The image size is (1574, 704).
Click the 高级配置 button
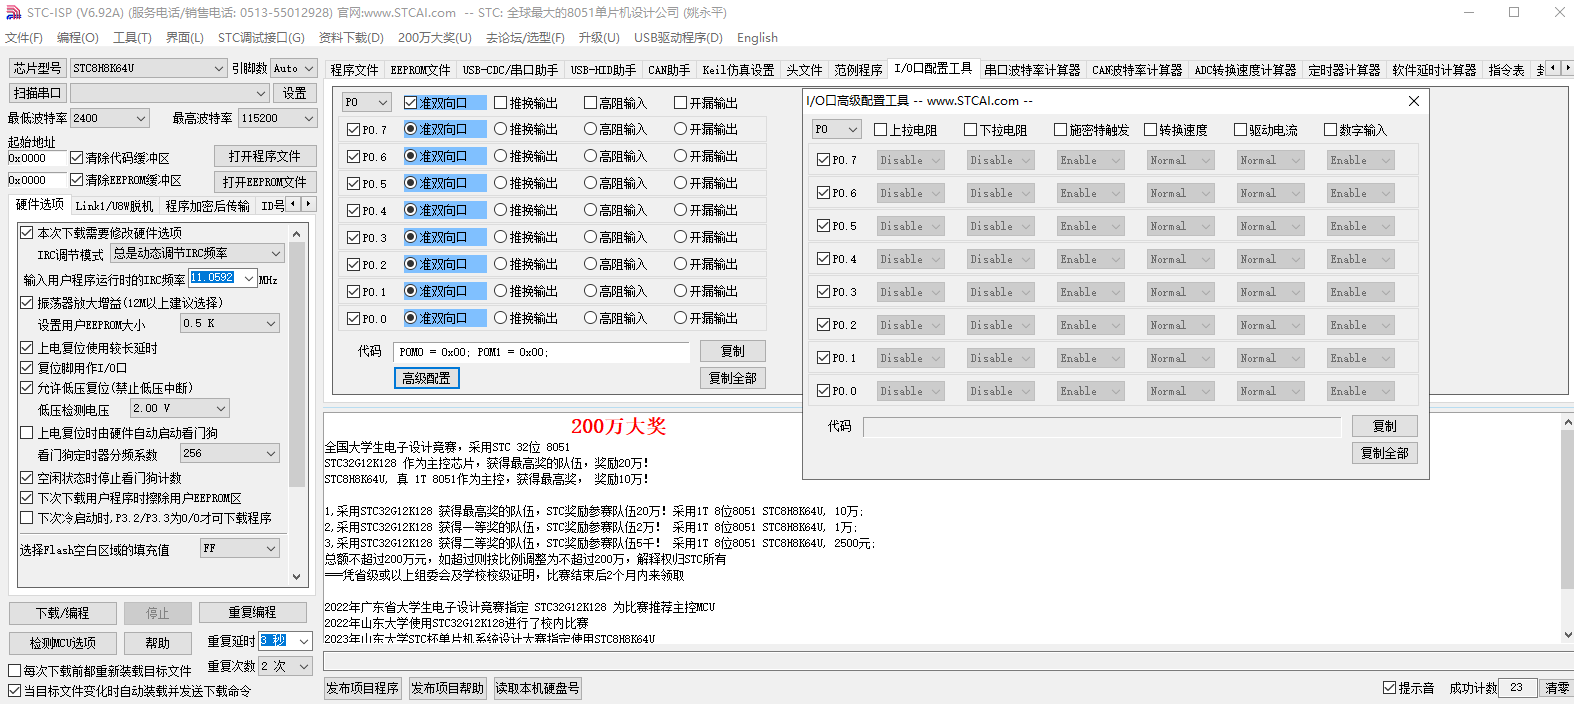coord(426,378)
